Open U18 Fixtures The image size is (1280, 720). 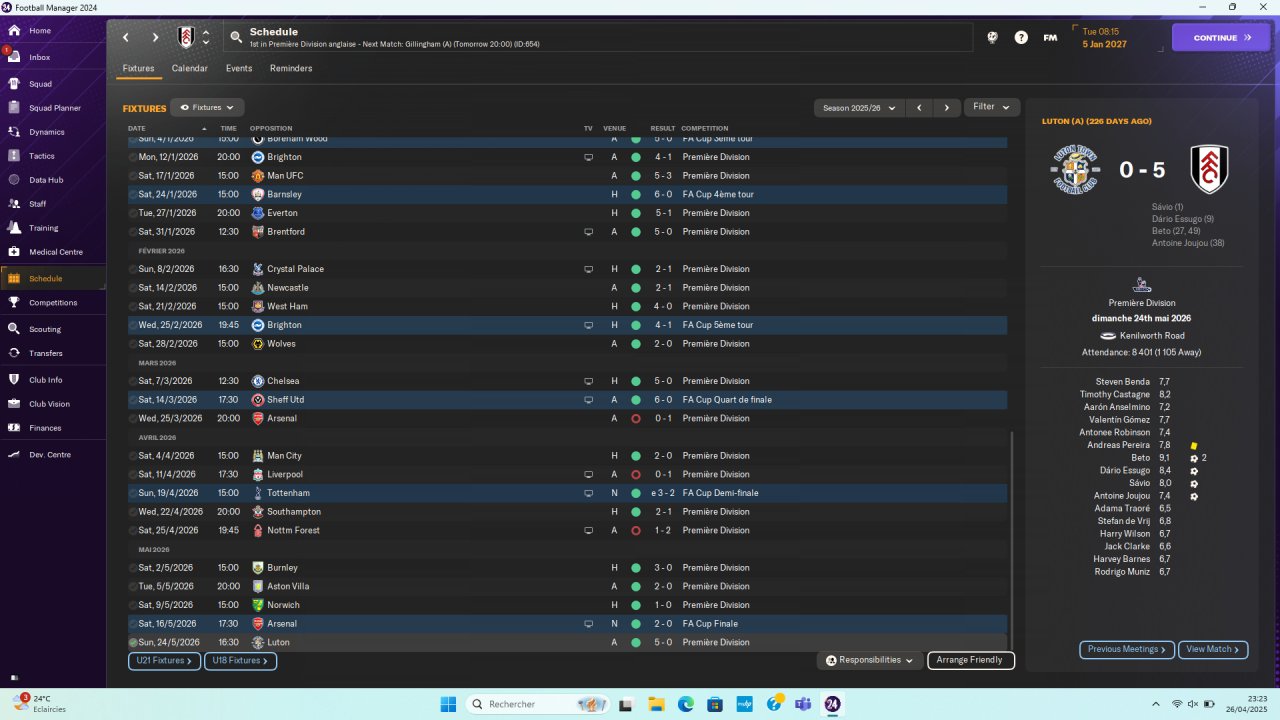point(240,661)
